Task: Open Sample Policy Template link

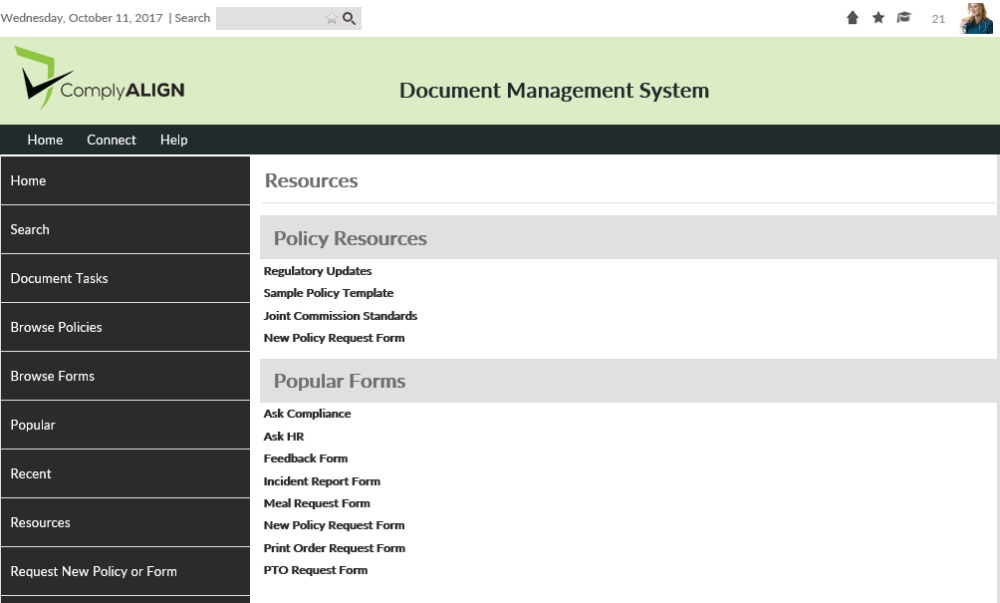Action: 328,293
